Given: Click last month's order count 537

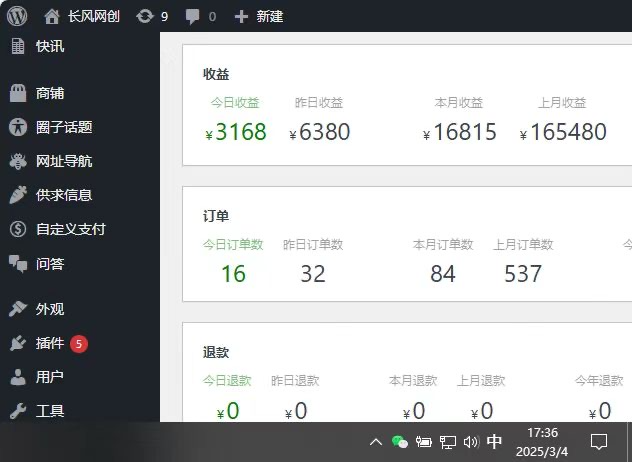Looking at the screenshot, I should tap(523, 274).
